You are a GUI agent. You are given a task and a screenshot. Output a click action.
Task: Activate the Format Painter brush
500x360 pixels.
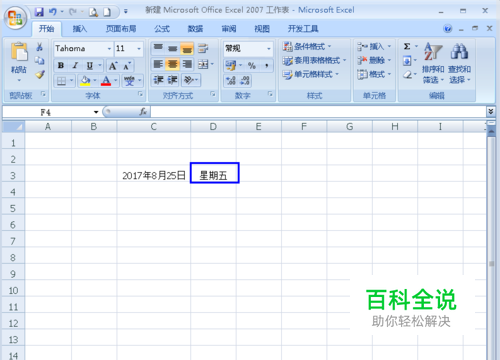pos(40,74)
